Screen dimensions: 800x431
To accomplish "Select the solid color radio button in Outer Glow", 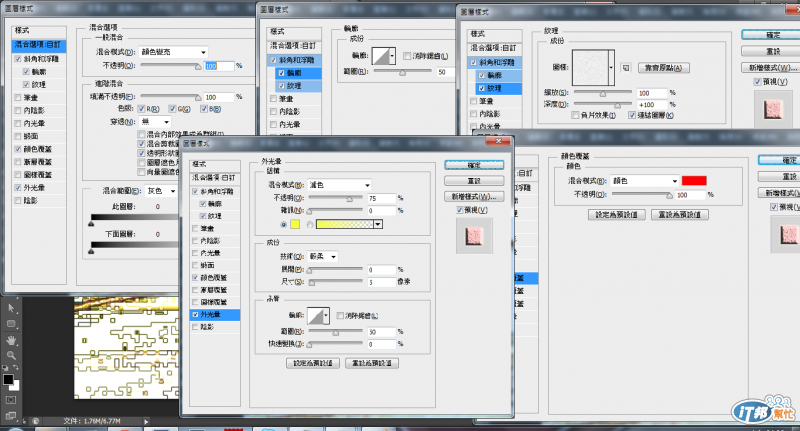I will point(284,225).
